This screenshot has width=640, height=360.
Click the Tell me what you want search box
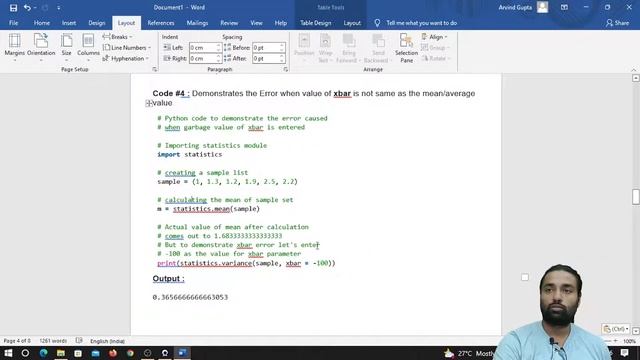(x=421, y=23)
